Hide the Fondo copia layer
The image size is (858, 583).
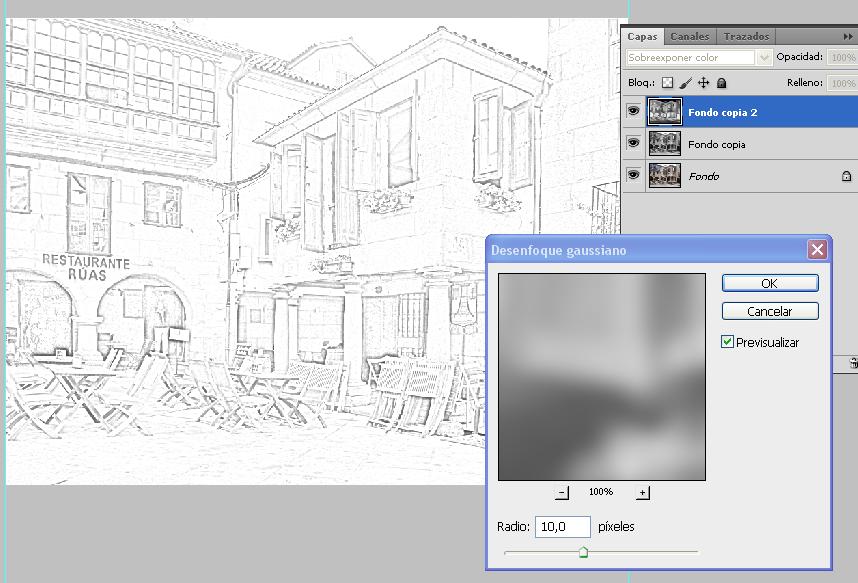click(x=633, y=144)
